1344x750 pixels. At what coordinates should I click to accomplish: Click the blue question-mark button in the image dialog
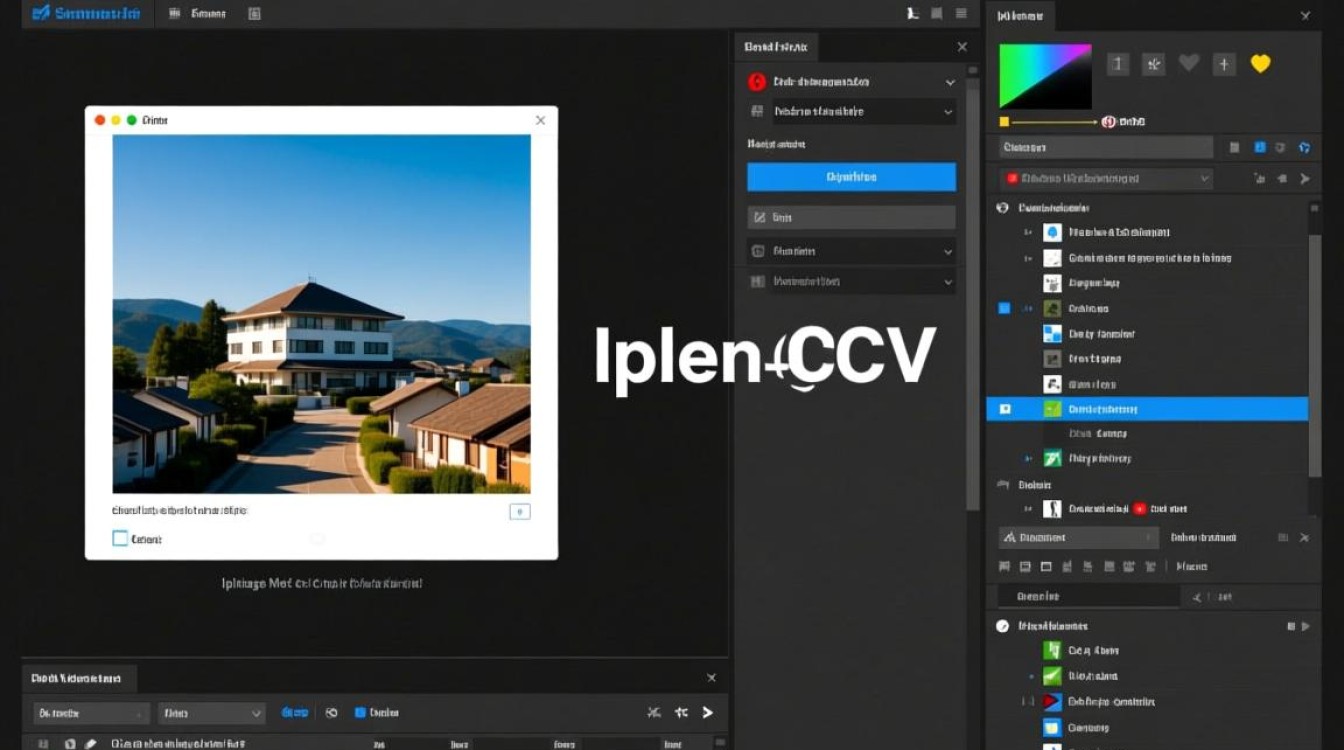pos(519,511)
